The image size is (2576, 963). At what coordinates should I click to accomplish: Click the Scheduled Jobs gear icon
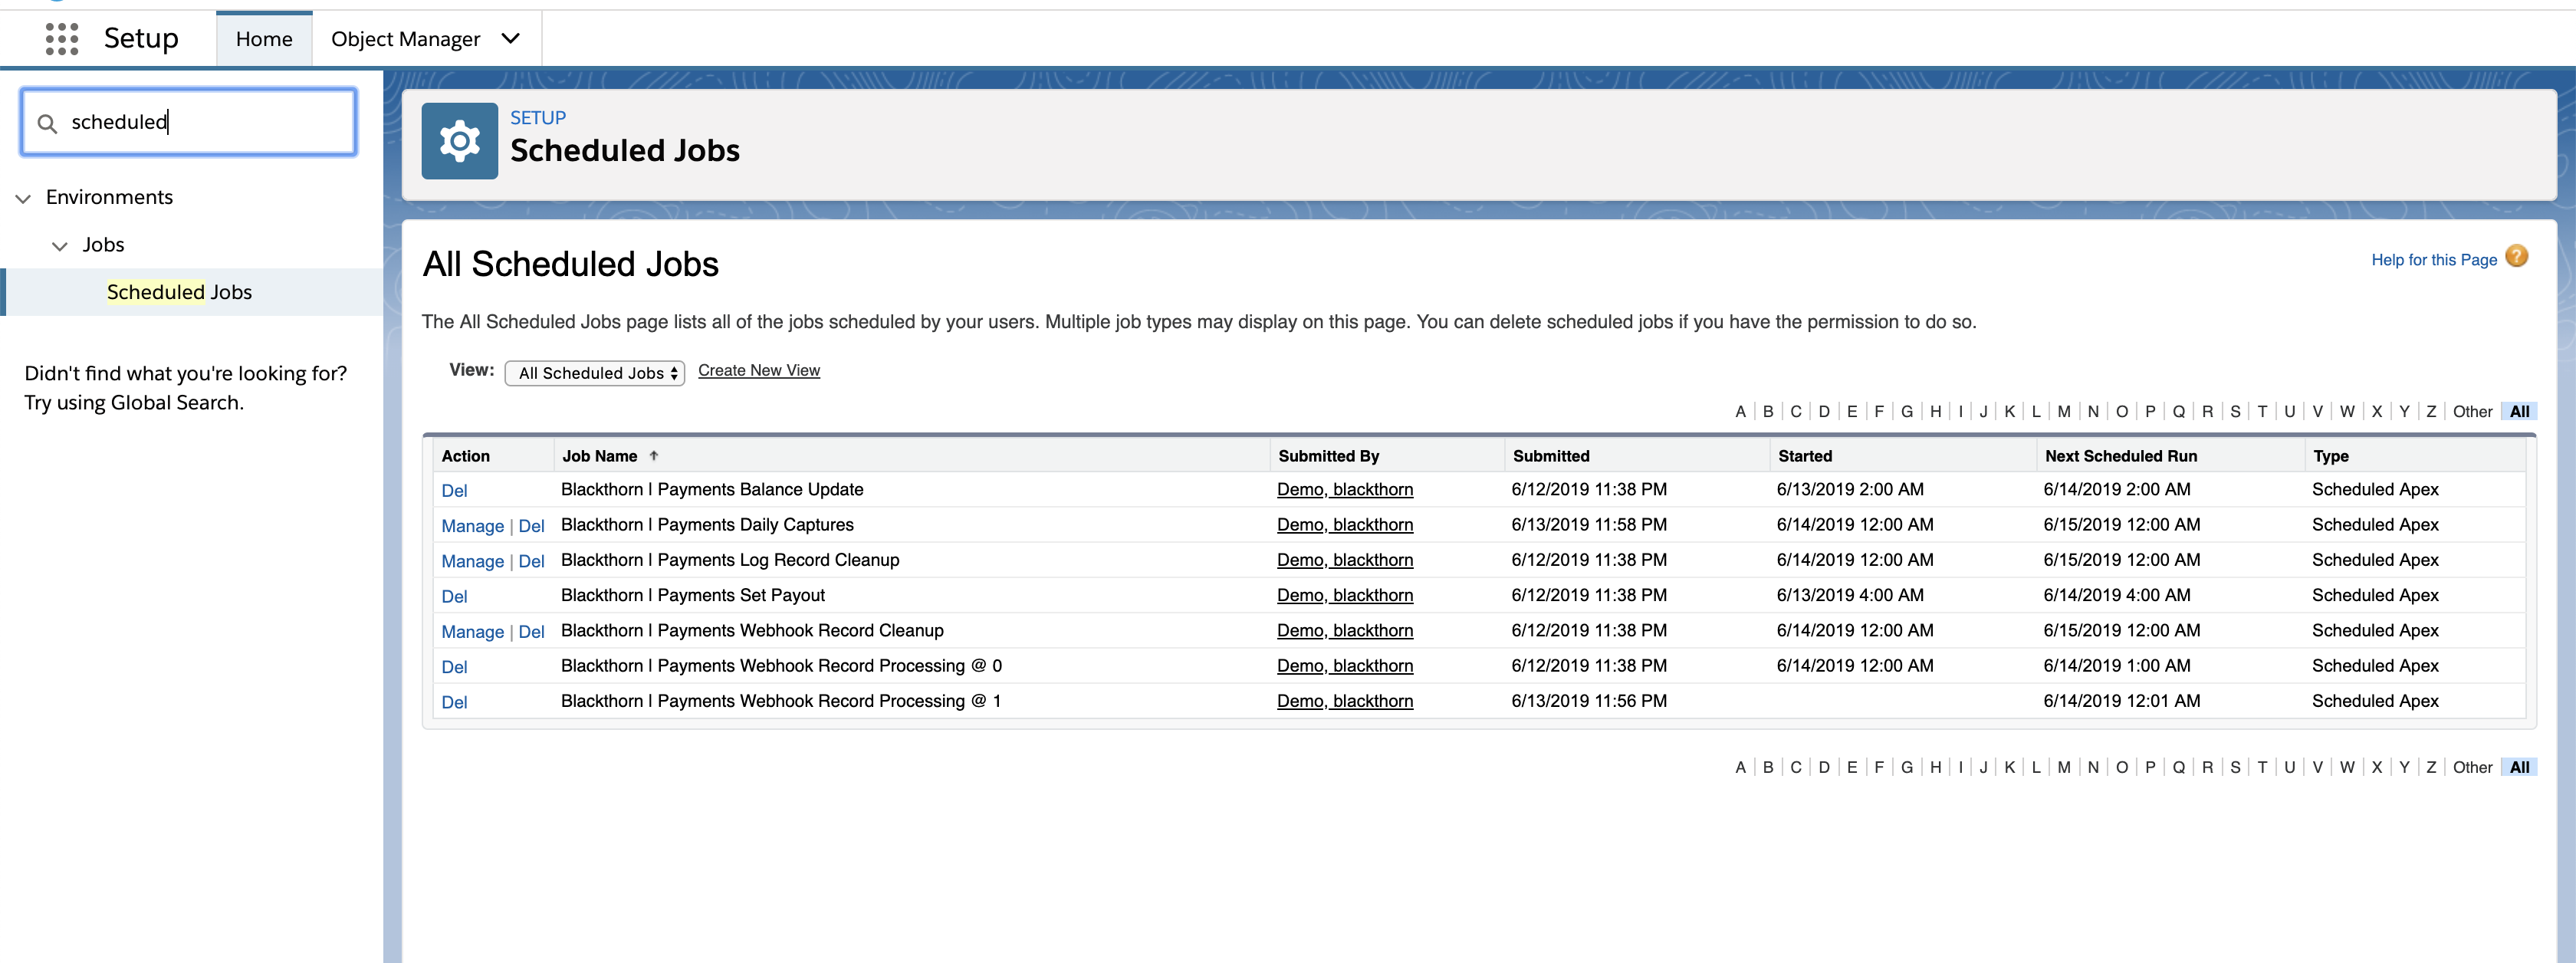(x=459, y=141)
